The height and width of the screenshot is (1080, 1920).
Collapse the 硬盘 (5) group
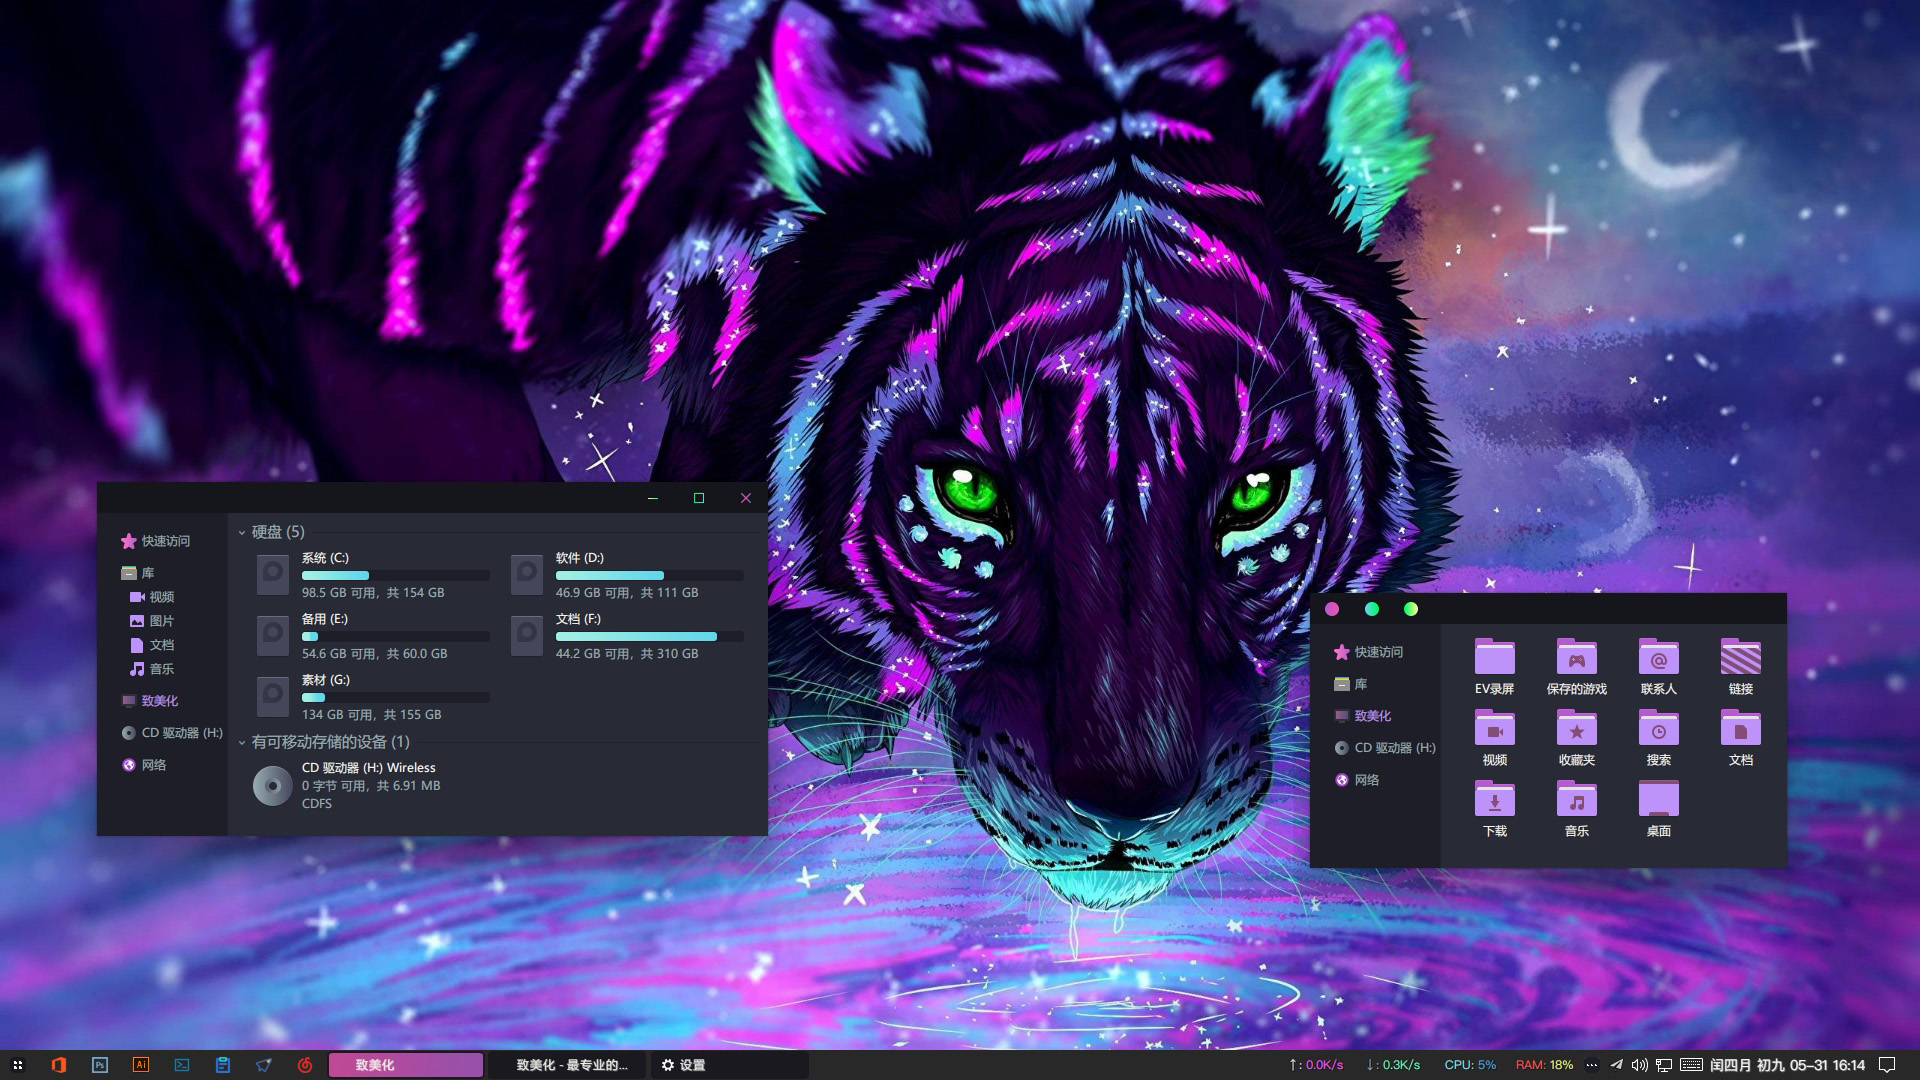click(242, 532)
